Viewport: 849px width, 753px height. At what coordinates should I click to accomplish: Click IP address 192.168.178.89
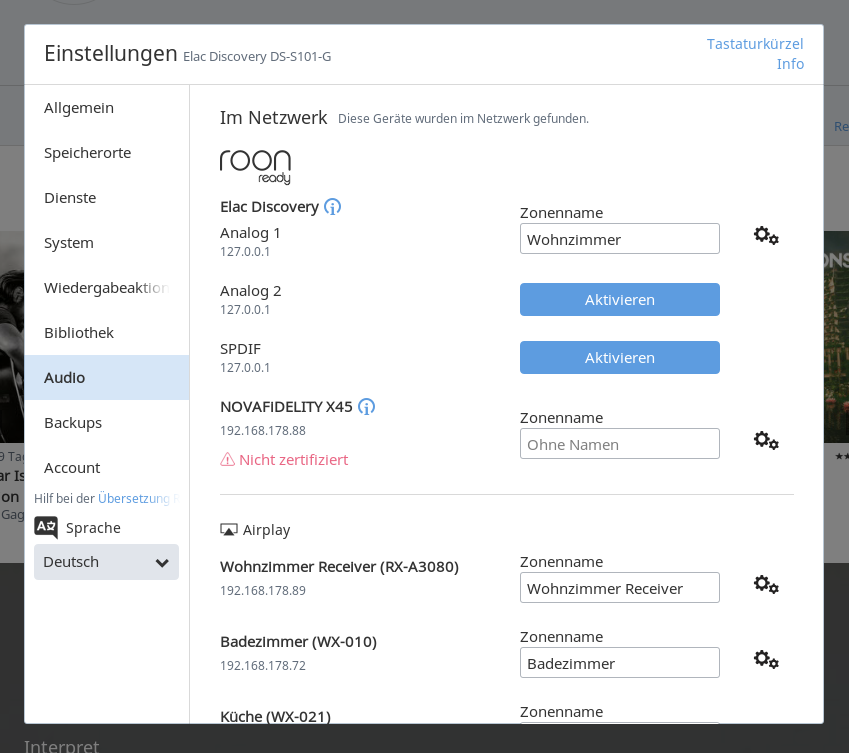263,590
